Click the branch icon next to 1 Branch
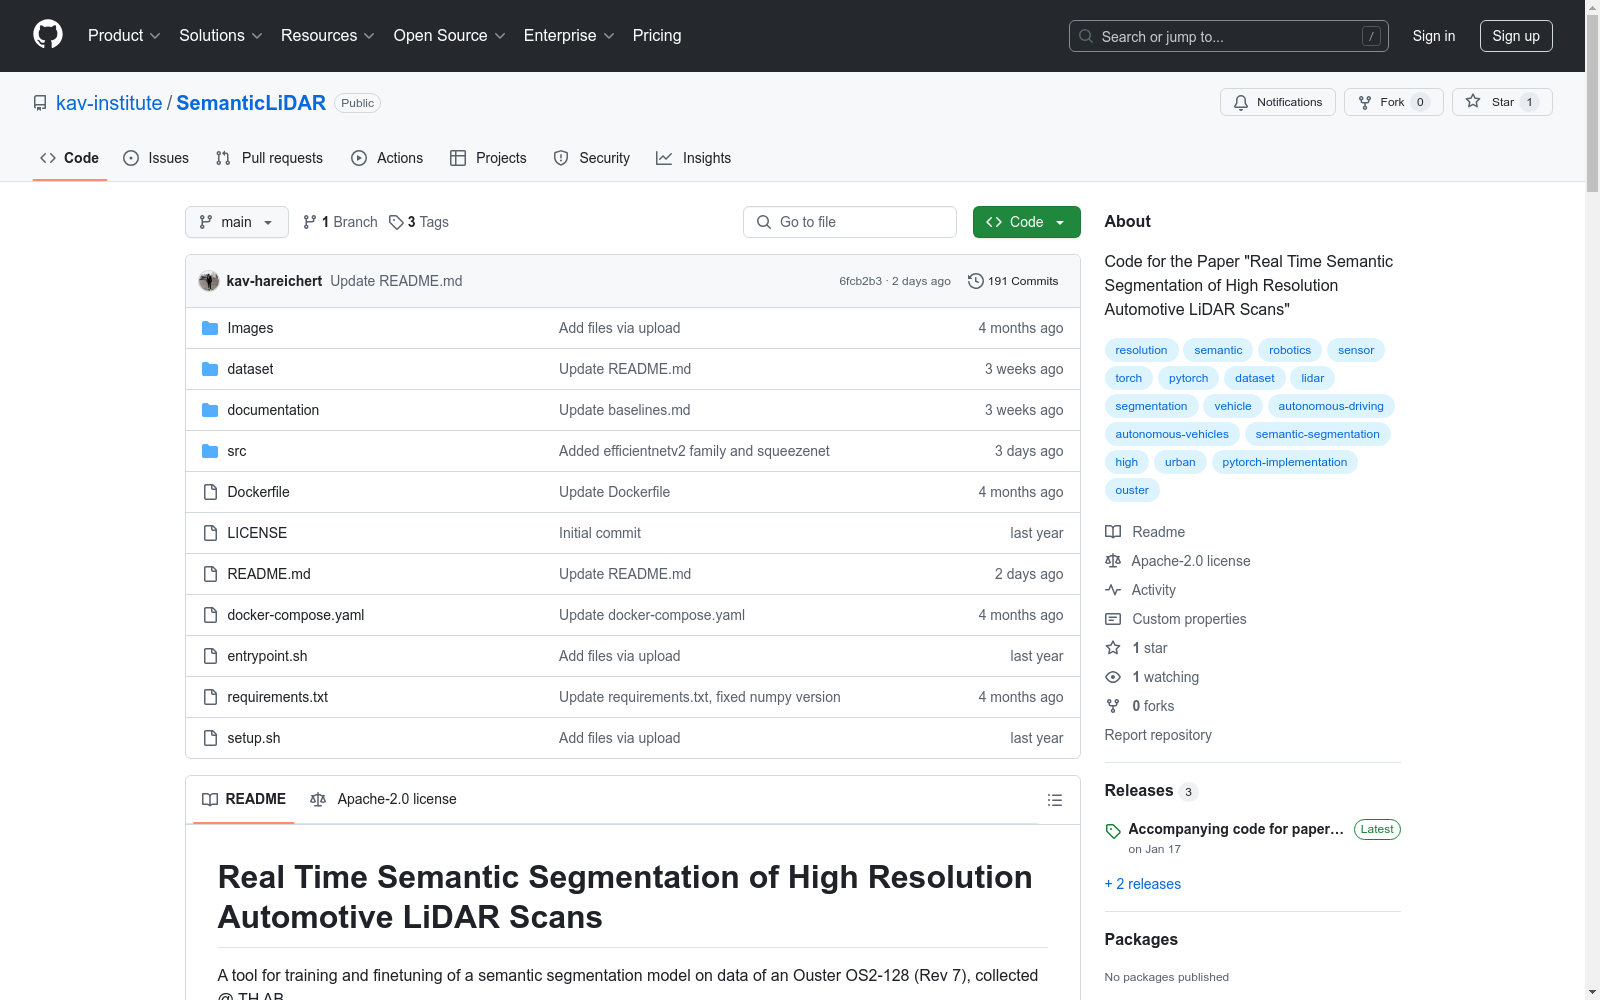Viewport: 1600px width, 1000px height. (x=310, y=222)
